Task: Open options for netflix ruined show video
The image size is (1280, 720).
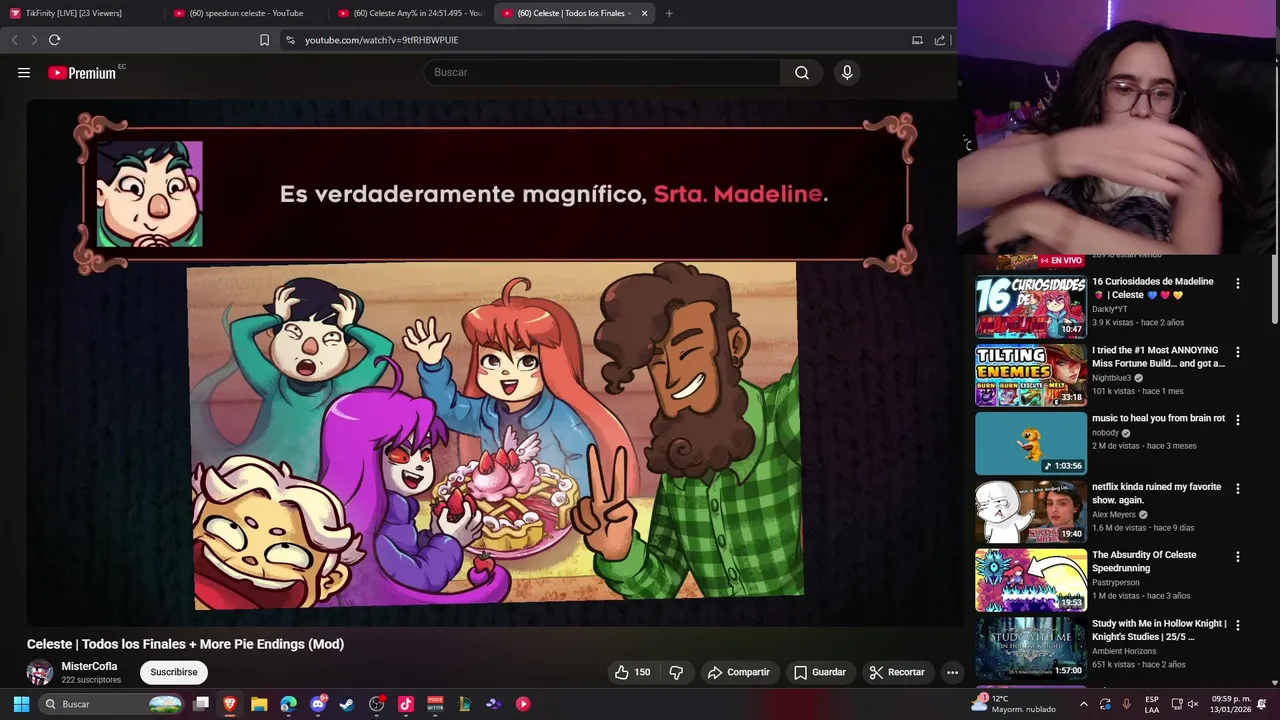Action: [1237, 488]
